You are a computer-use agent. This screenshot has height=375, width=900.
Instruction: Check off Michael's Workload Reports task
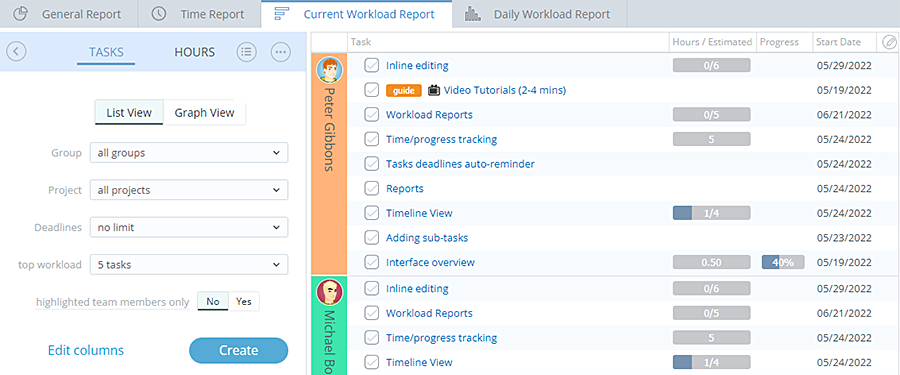[372, 313]
